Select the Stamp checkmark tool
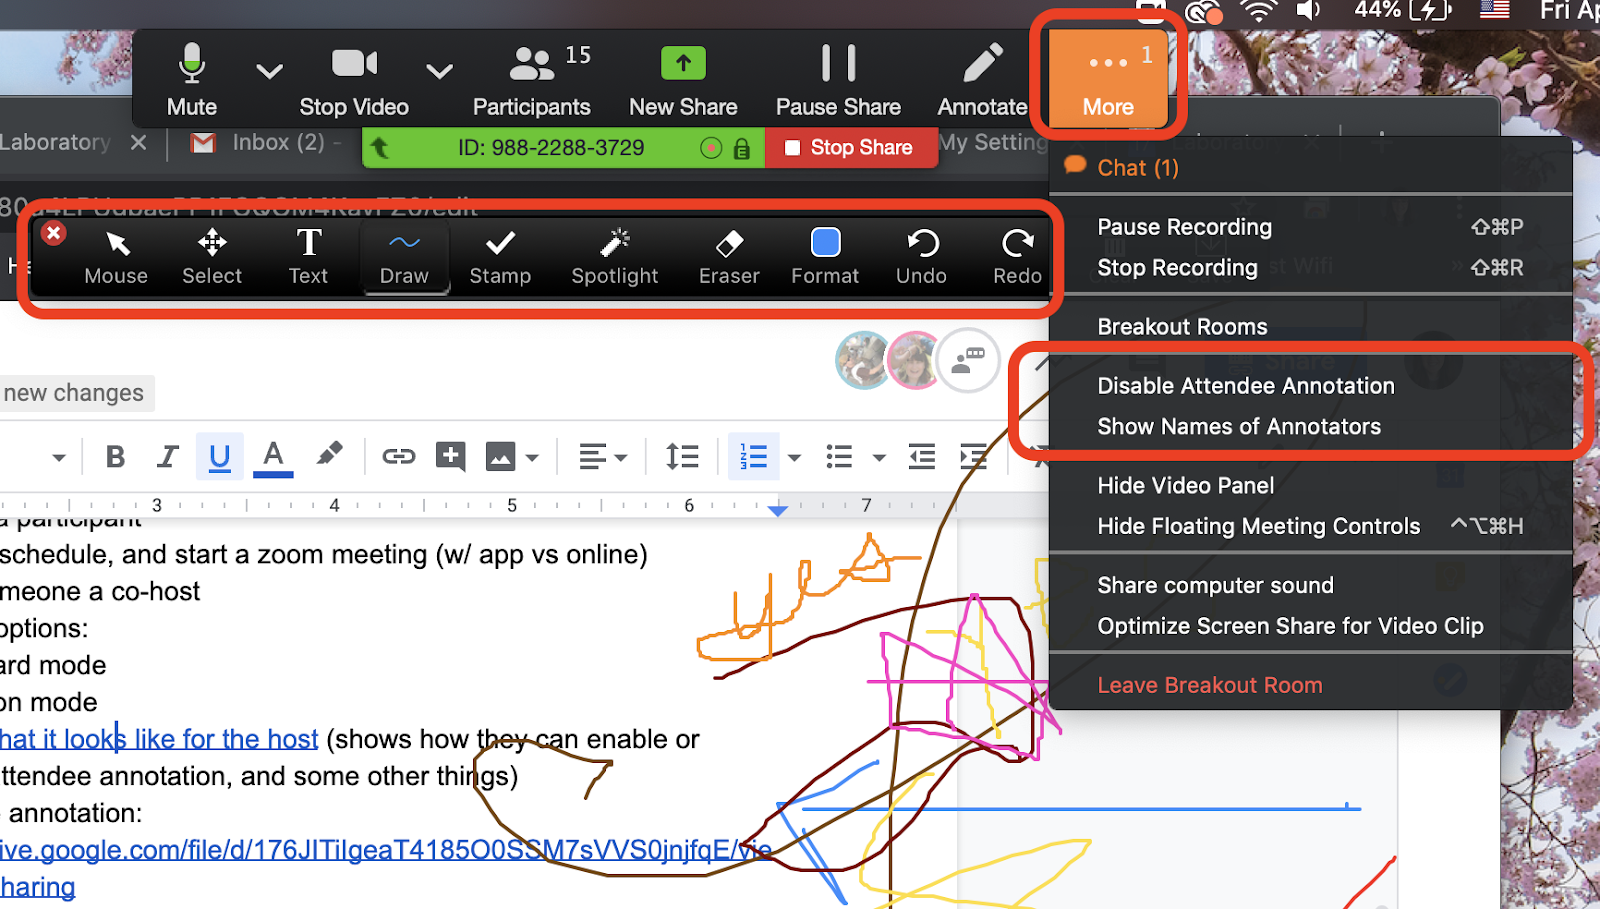Image resolution: width=1600 pixels, height=909 pixels. [x=500, y=256]
